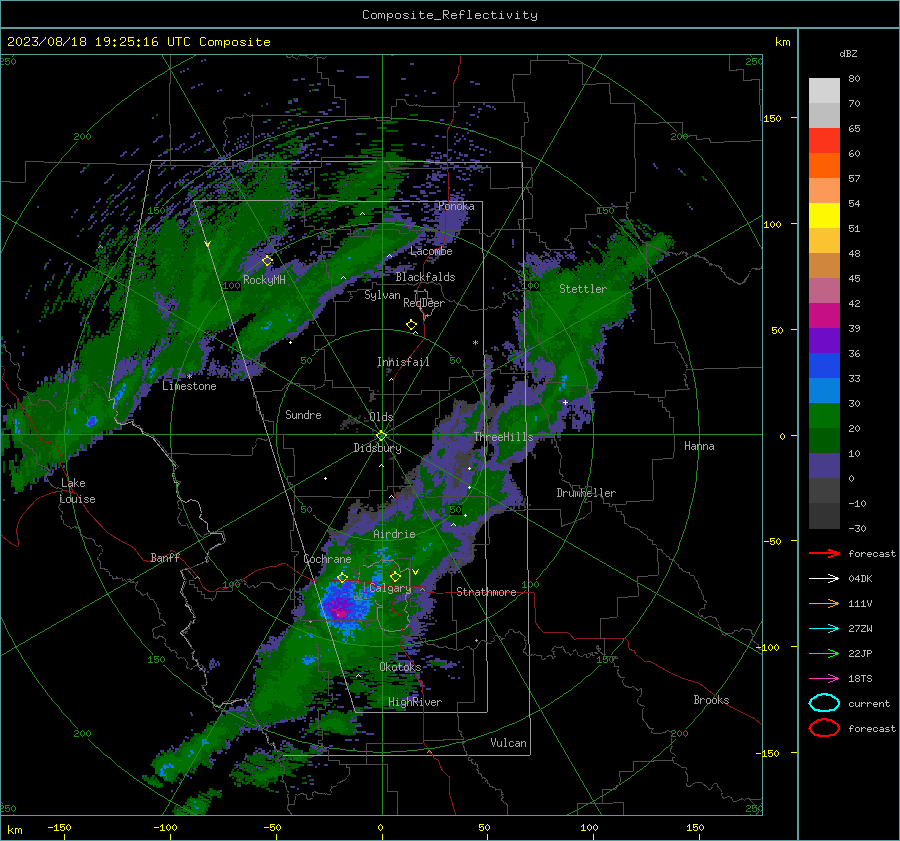Click the Airdrie city label
The image size is (900, 841).
pos(394,534)
